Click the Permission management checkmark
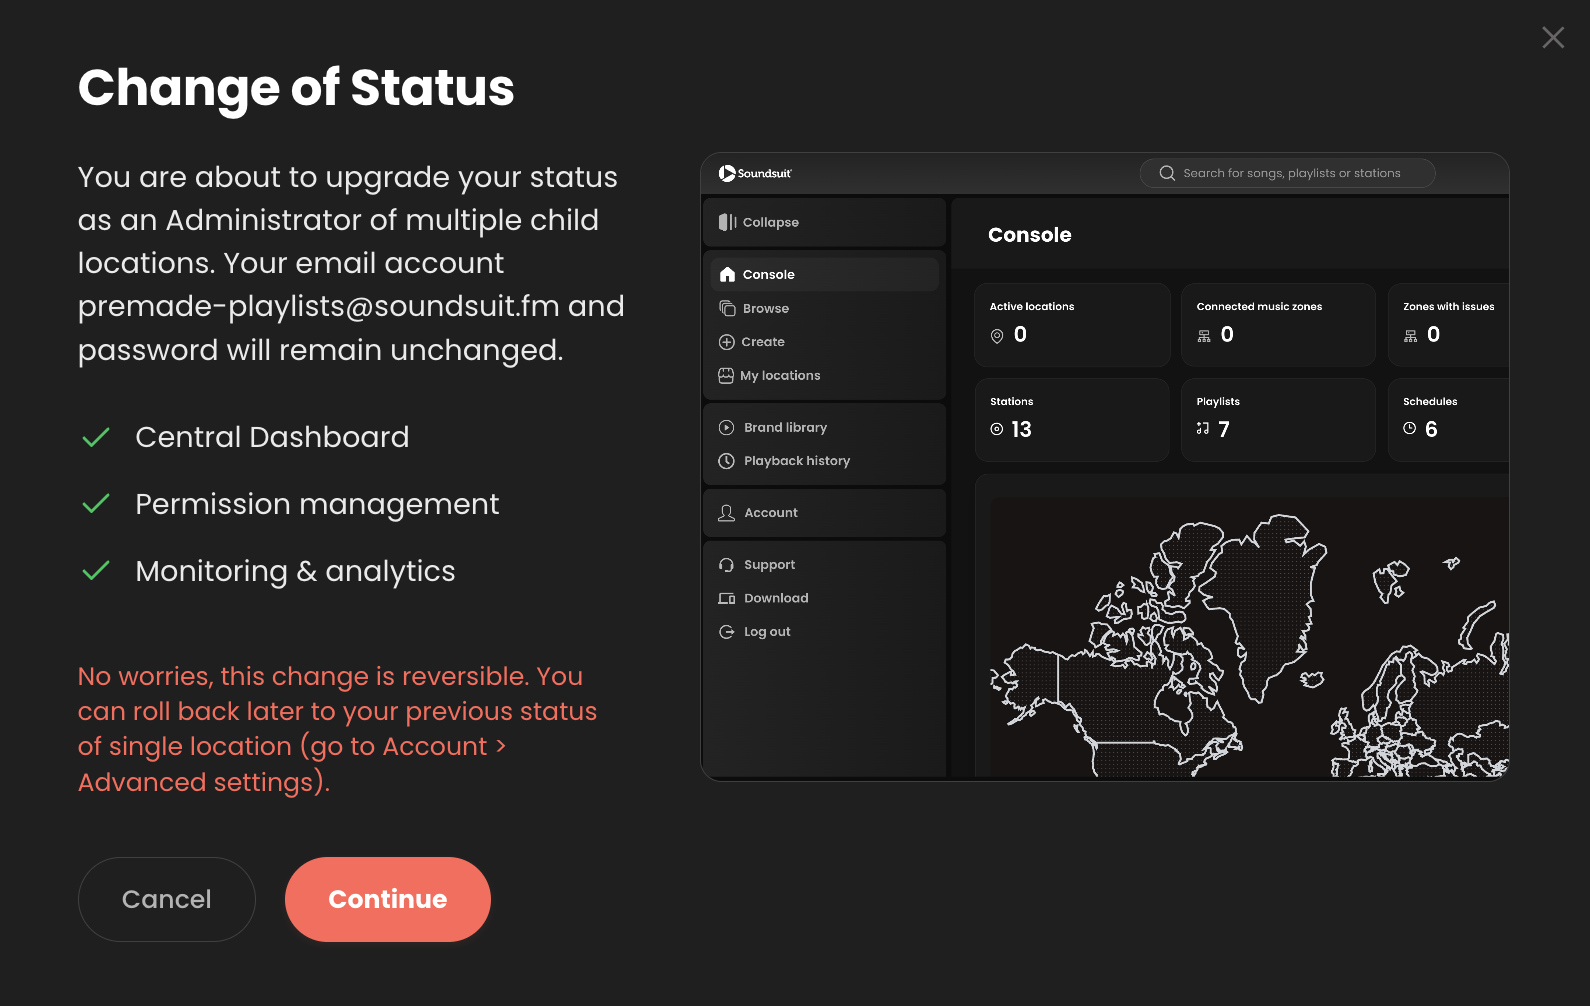Image resolution: width=1590 pixels, height=1006 pixels. 96,505
